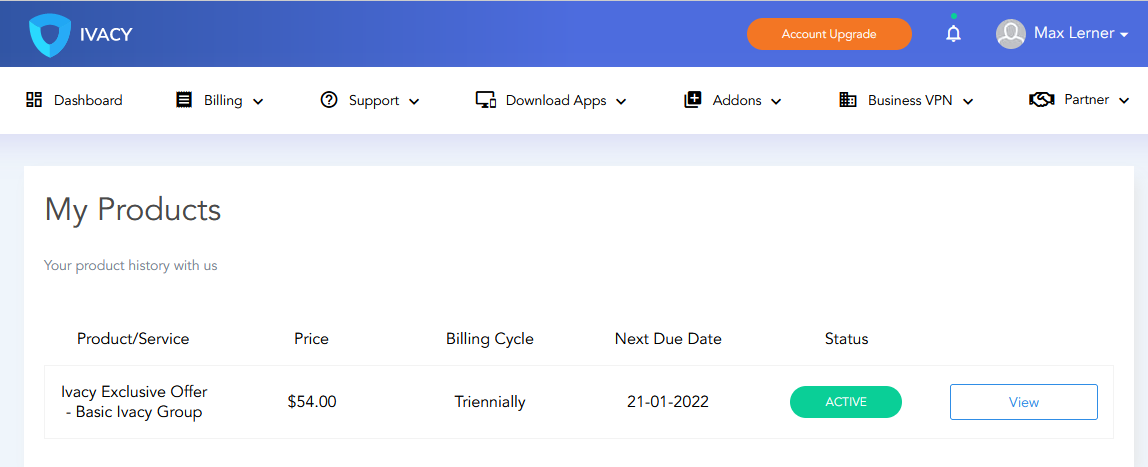Click the Dashboard grid icon
Screen dimensions: 1148x467
tap(34, 100)
